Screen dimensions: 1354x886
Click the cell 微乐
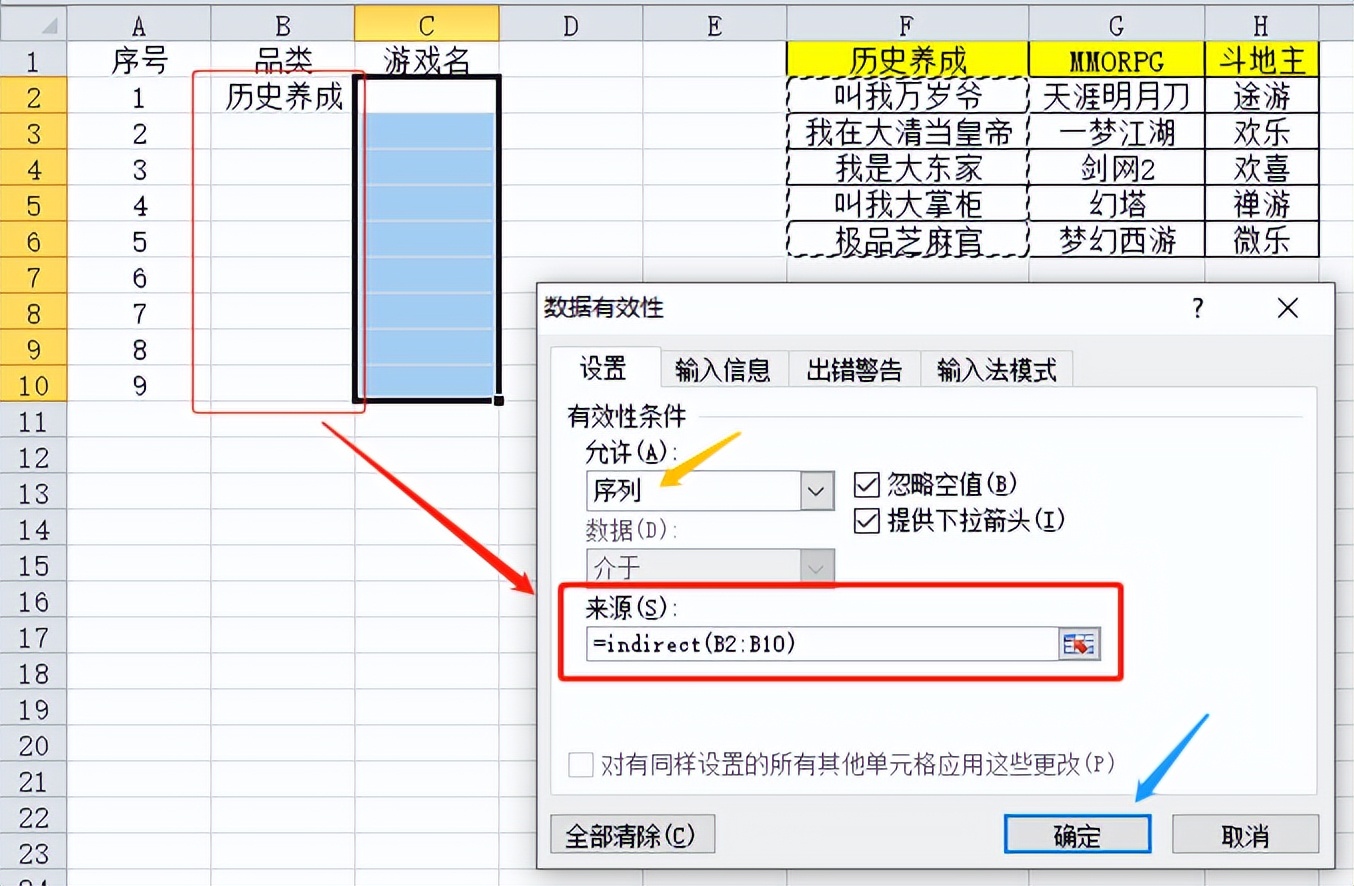pyautogui.click(x=1261, y=241)
